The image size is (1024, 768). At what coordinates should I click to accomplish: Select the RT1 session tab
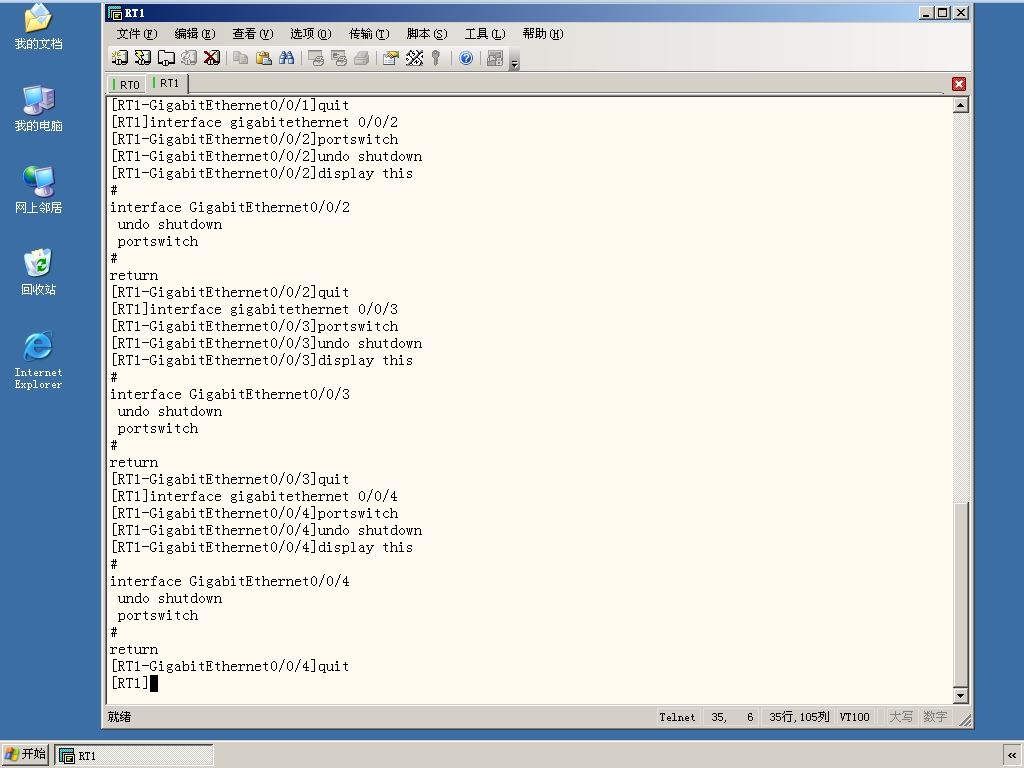[167, 83]
